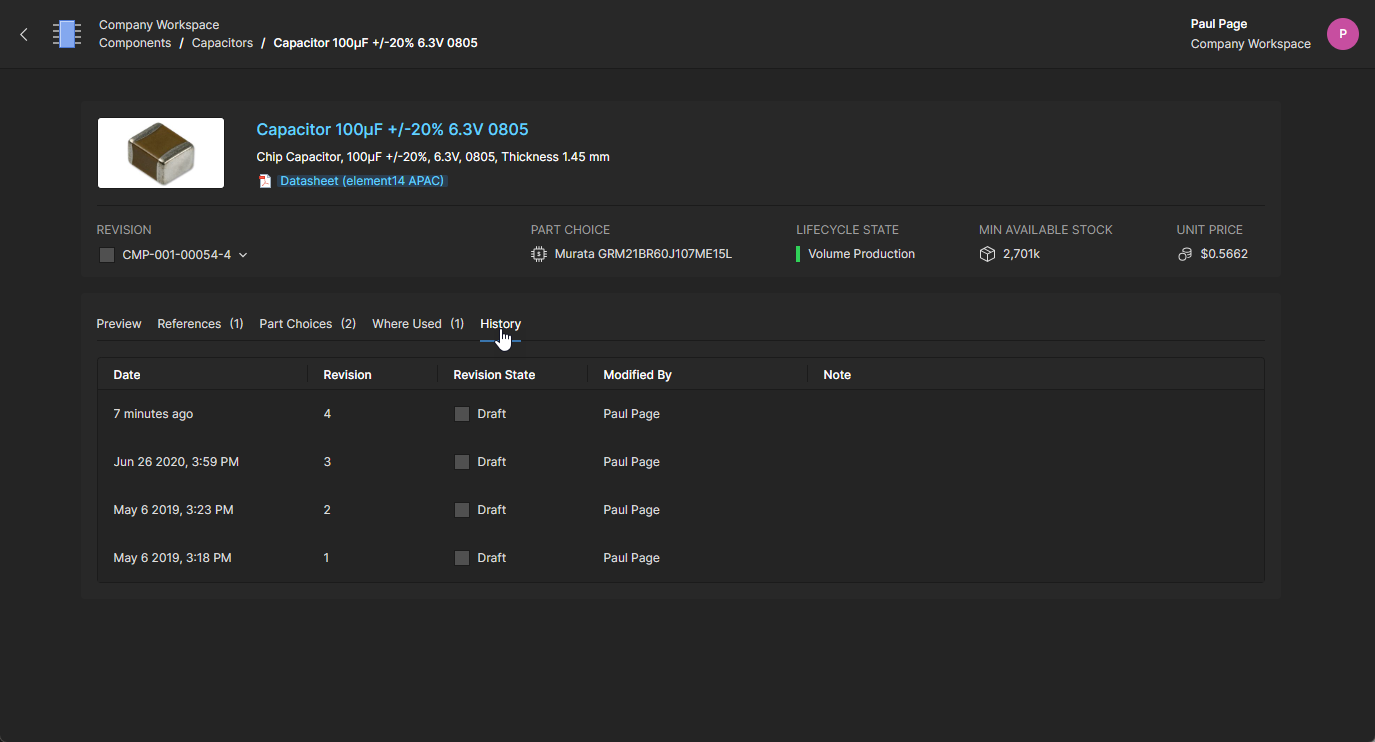Image resolution: width=1375 pixels, height=742 pixels.
Task: Expand the CMP-001-00054-4 revision dropdown
Action: (243, 255)
